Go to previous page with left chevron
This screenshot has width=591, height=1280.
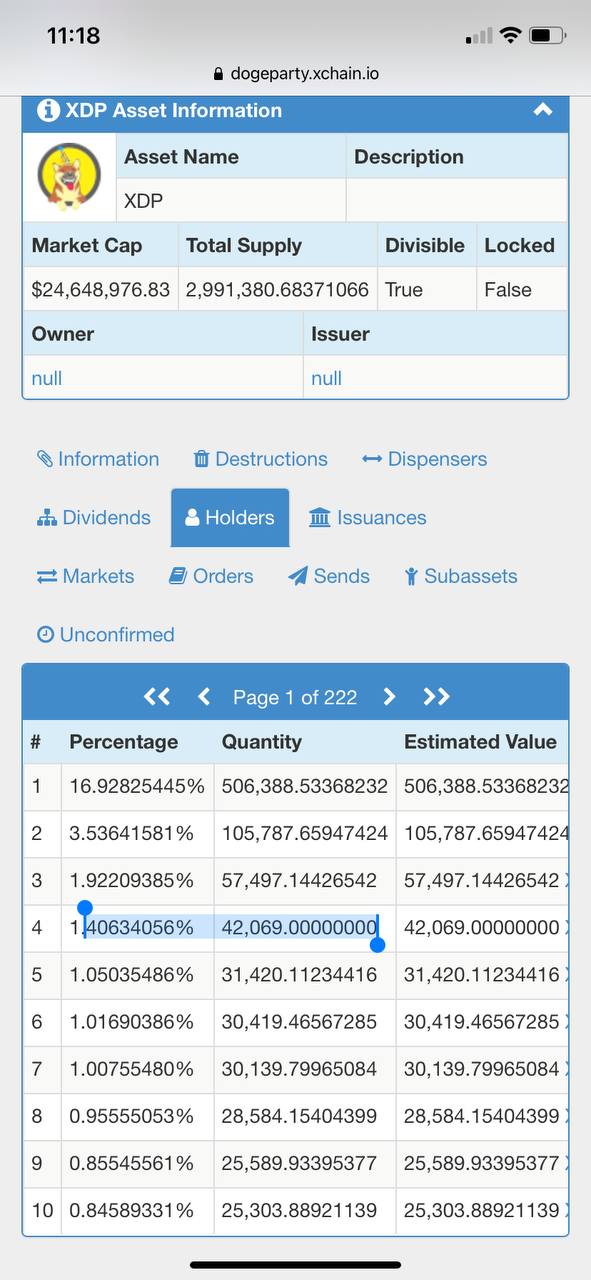click(204, 697)
